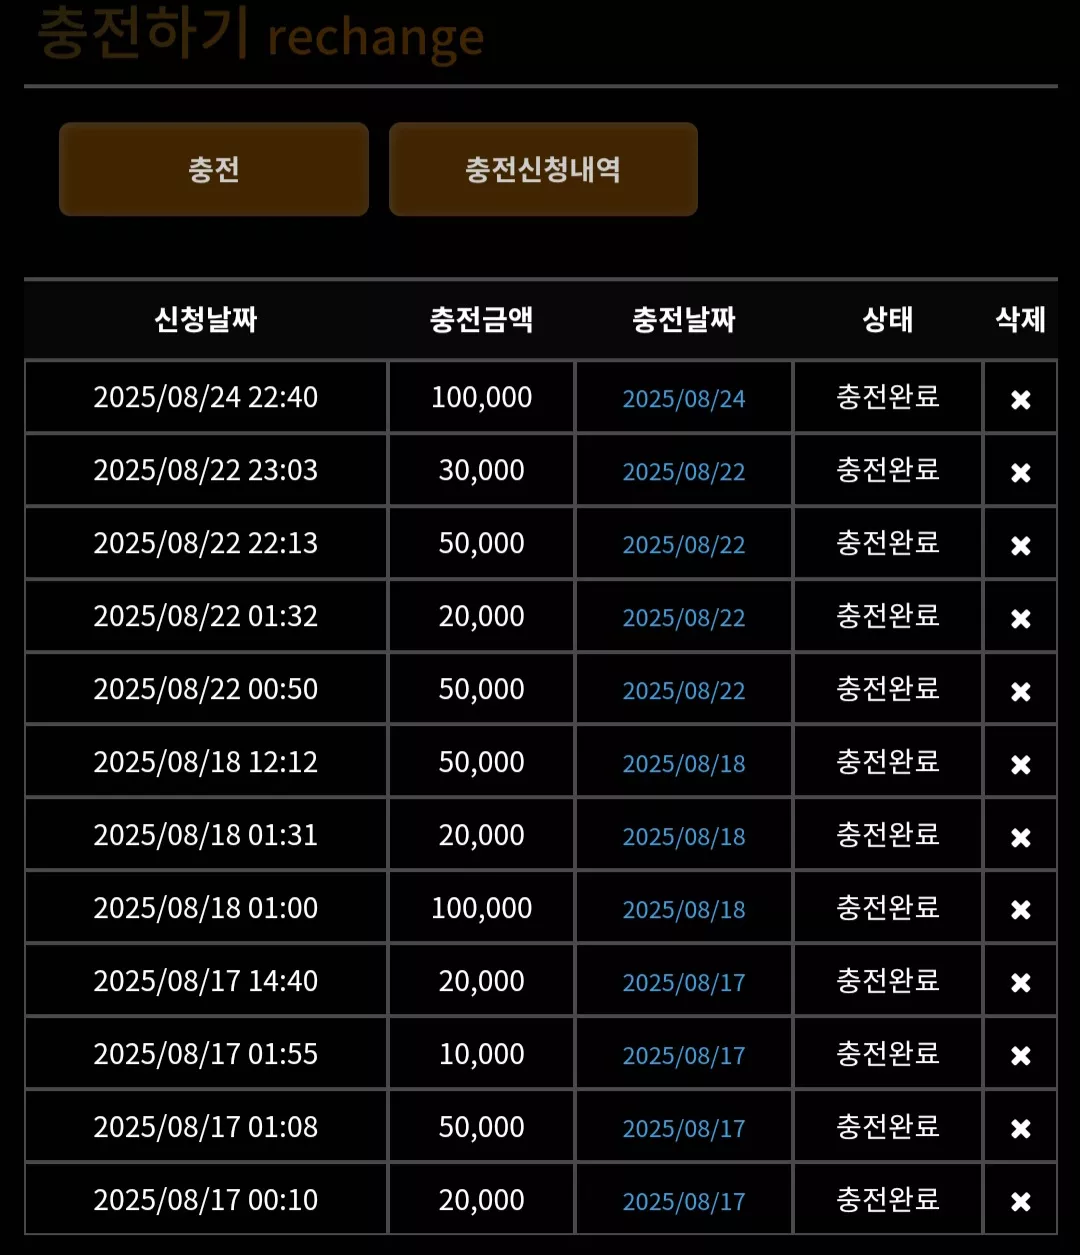Select the 충전금액 column header
The height and width of the screenshot is (1255, 1080).
[481, 320]
